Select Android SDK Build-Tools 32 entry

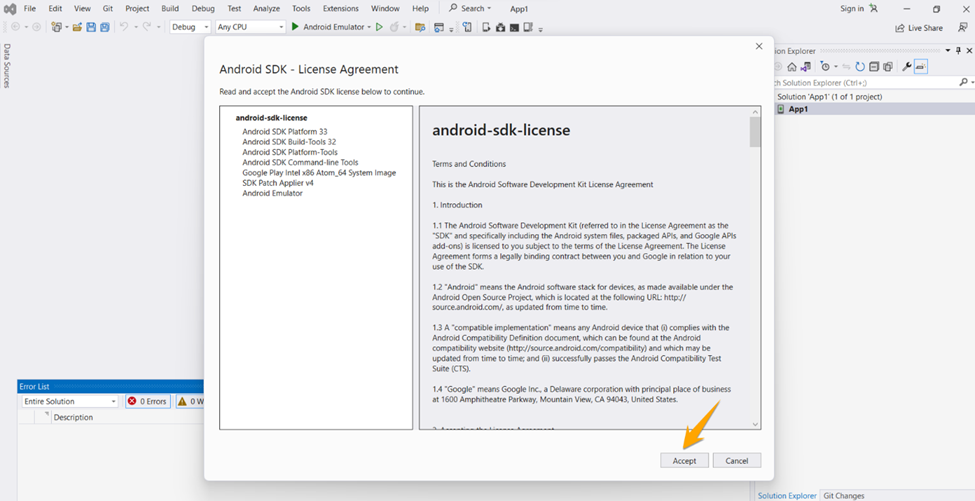click(x=289, y=142)
